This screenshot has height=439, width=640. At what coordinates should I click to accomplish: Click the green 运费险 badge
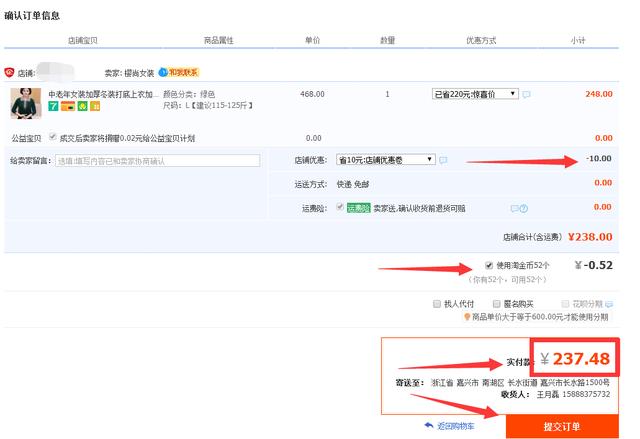tap(358, 208)
